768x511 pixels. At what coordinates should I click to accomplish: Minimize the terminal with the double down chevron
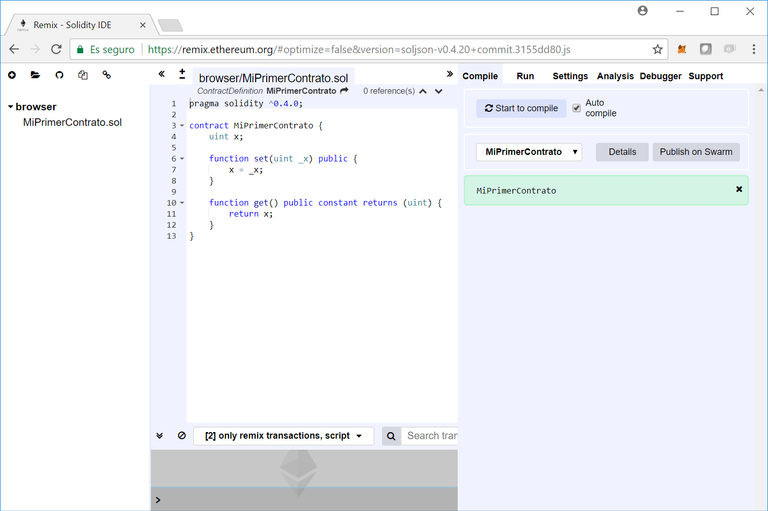pyautogui.click(x=160, y=436)
